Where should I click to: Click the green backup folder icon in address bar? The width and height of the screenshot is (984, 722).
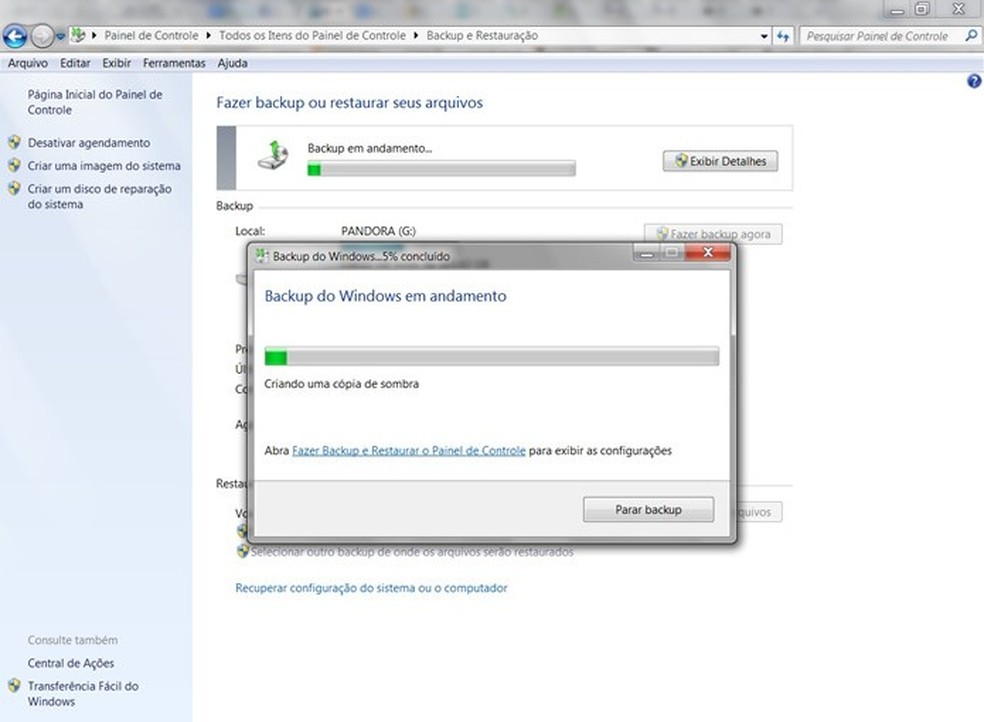point(77,33)
